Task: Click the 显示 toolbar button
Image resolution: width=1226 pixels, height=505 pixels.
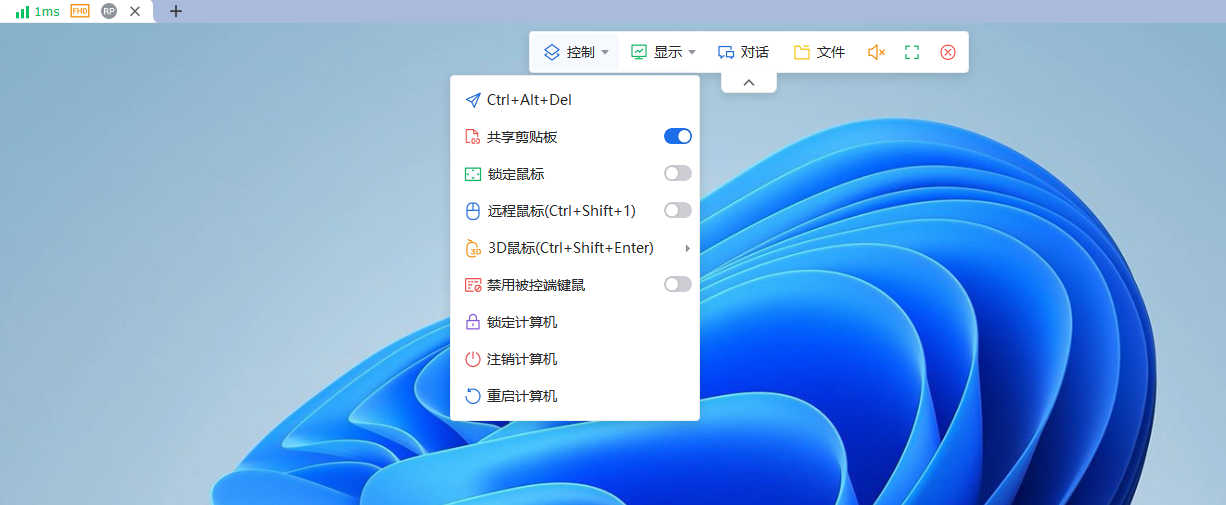Action: (663, 52)
